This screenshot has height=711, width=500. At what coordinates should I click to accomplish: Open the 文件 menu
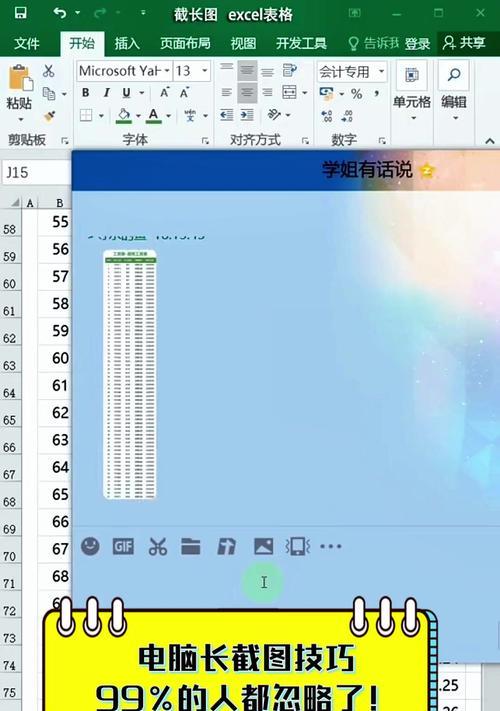click(x=27, y=44)
